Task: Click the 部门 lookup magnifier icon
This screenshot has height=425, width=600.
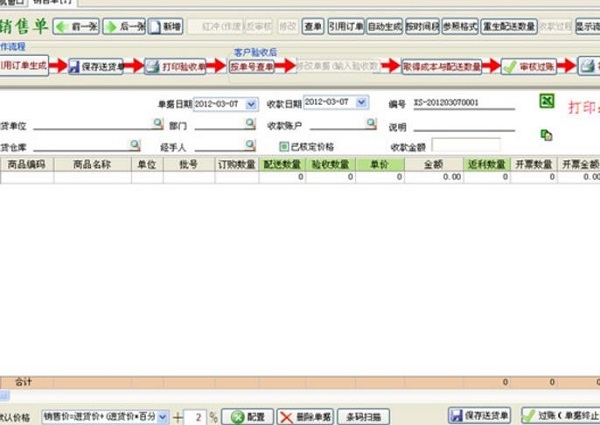Action: tap(250, 123)
